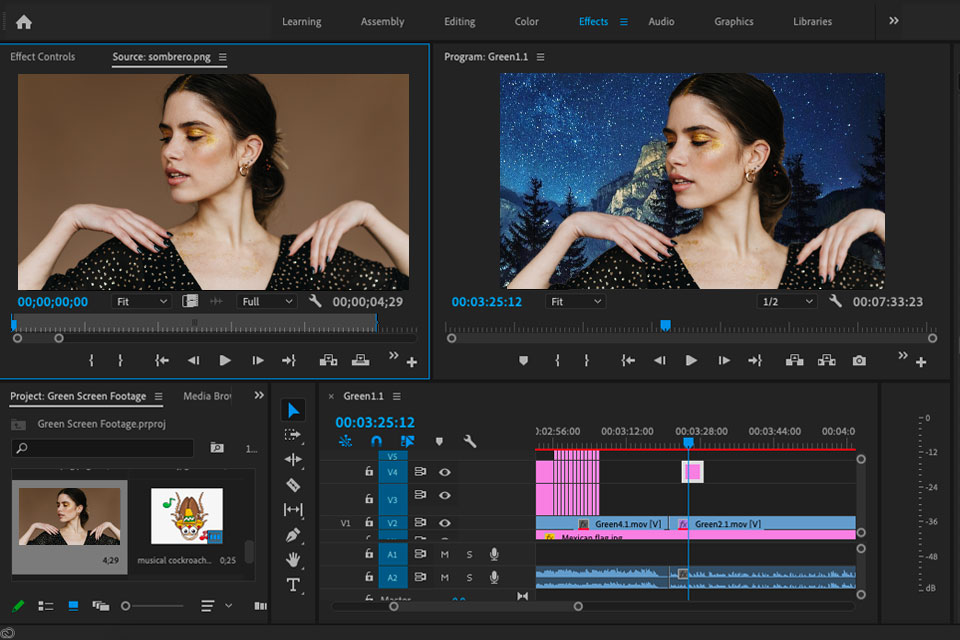Solo audio track A2
This screenshot has height=640, width=960.
(x=469, y=578)
